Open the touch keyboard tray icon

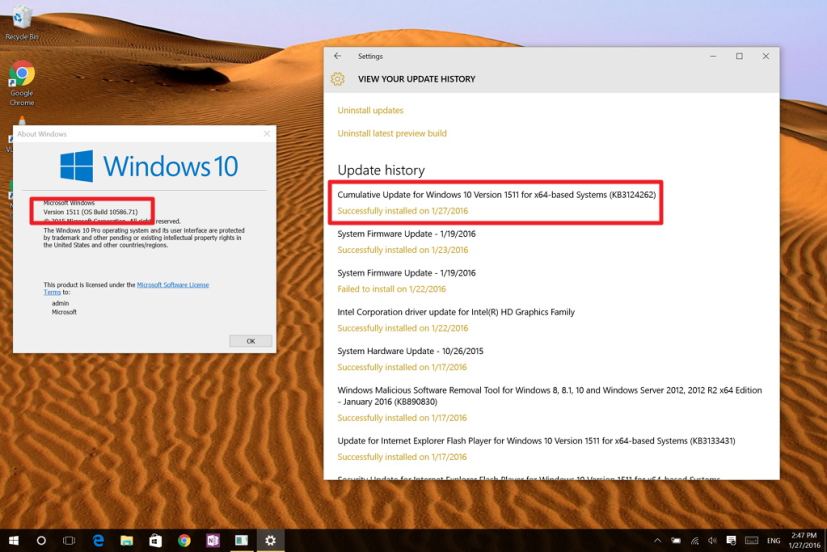tap(752, 540)
